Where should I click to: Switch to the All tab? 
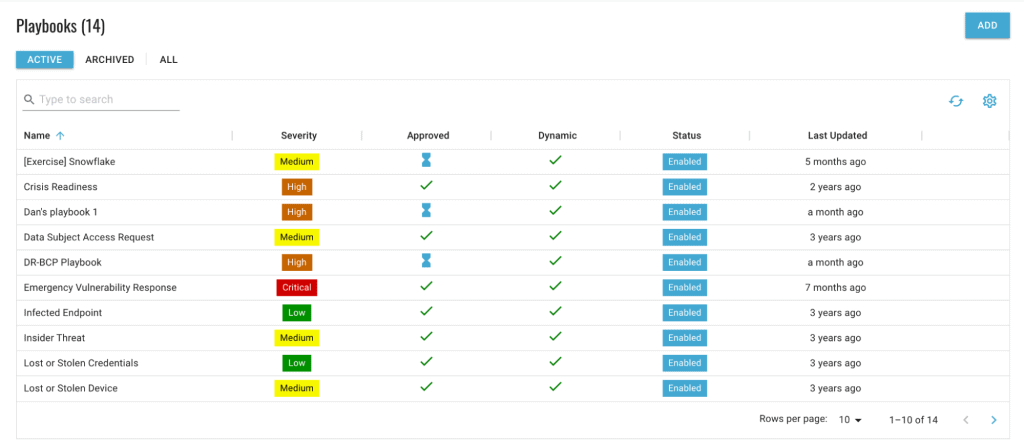168,59
